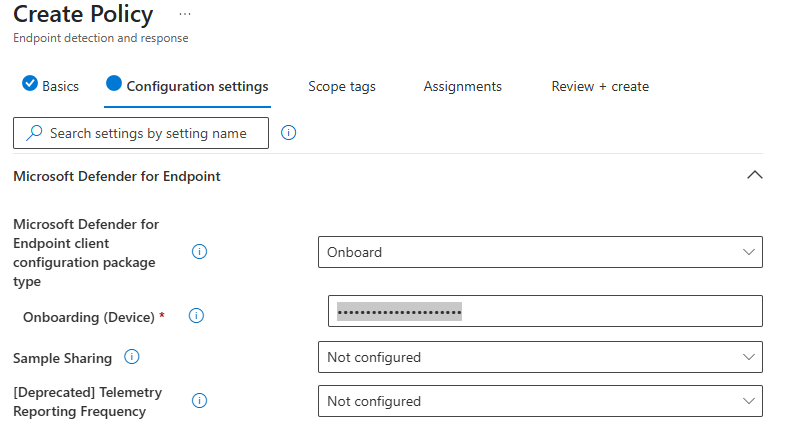Click the info icon beside the search box

coord(289,133)
